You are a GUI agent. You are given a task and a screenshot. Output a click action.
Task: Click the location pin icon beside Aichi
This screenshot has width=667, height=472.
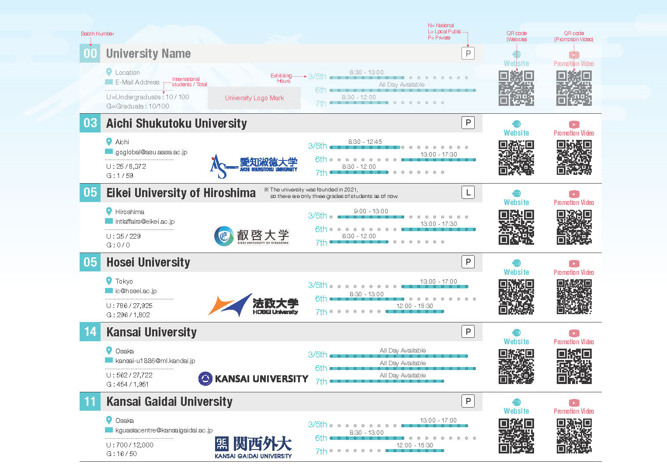[109, 142]
